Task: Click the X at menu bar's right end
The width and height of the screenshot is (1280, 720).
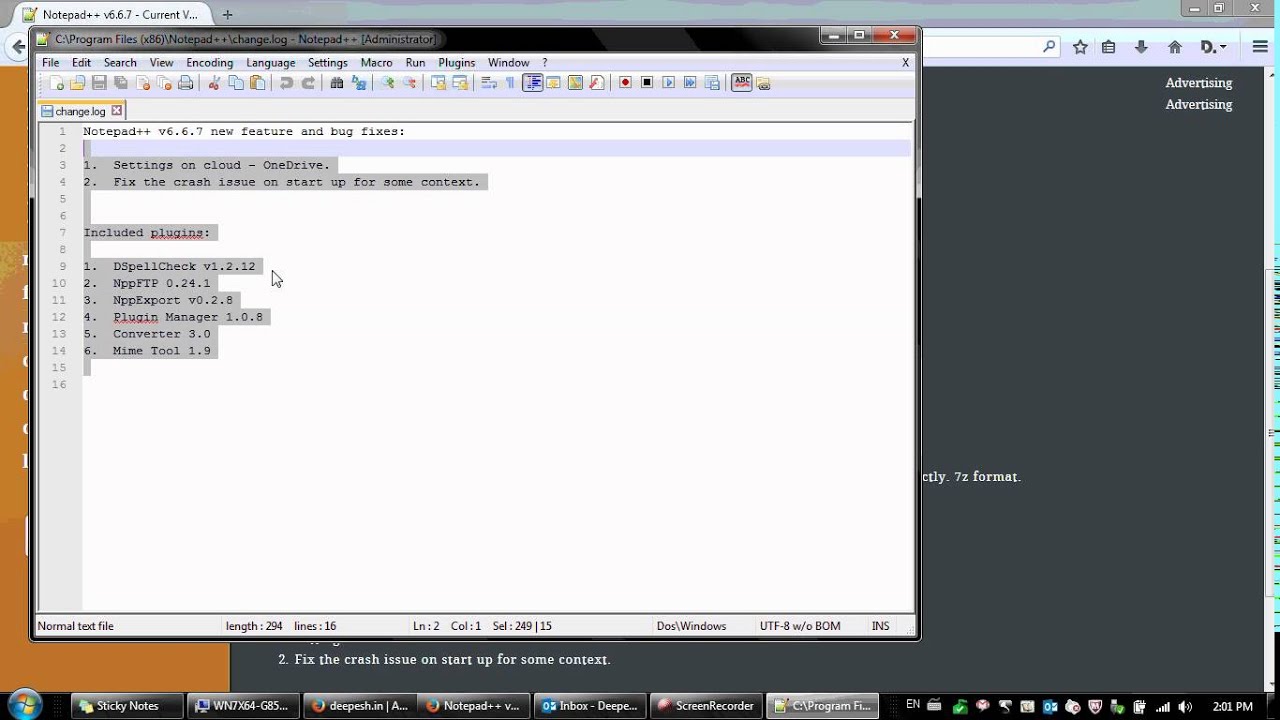Action: click(x=905, y=62)
